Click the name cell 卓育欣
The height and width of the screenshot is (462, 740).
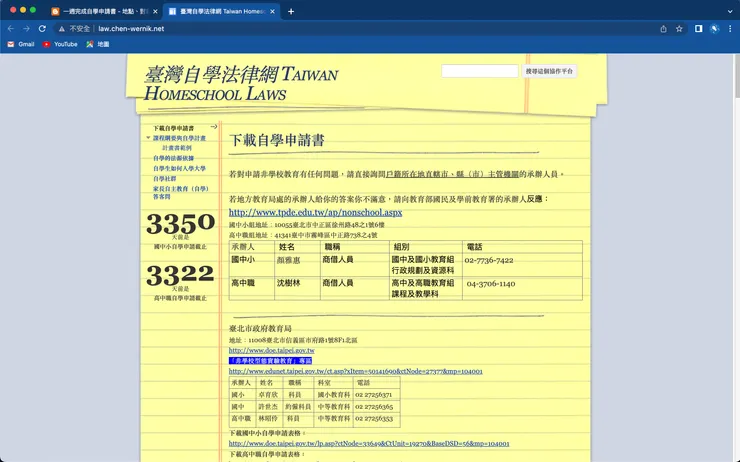click(268, 395)
